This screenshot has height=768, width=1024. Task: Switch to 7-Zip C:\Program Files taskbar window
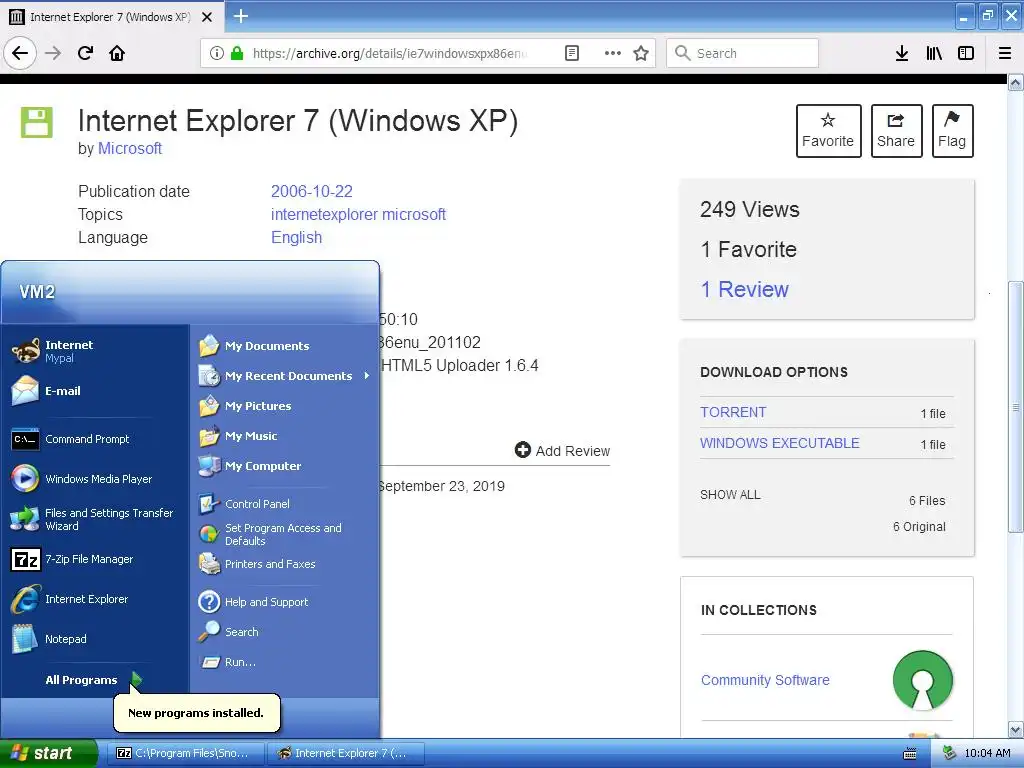[183, 753]
